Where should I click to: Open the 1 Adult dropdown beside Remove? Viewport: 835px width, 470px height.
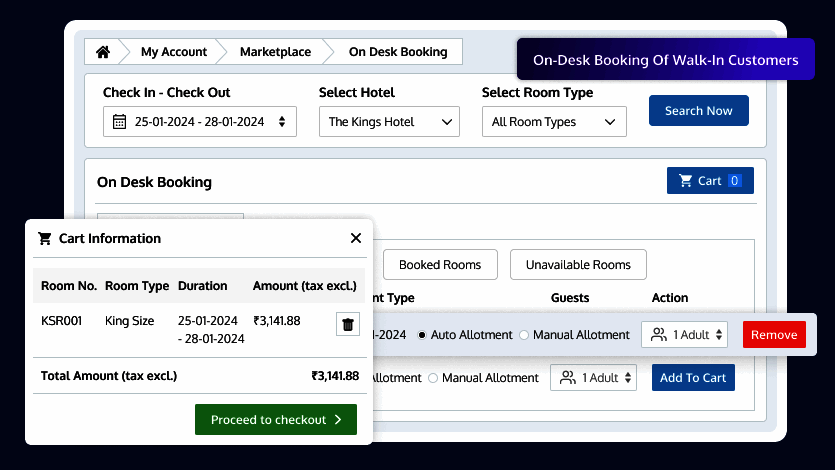click(684, 335)
